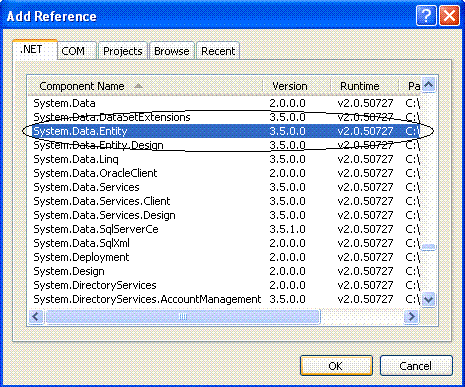Select System.Data.SqlServerCe in the list
The width and height of the screenshot is (465, 387).
coord(224,229)
